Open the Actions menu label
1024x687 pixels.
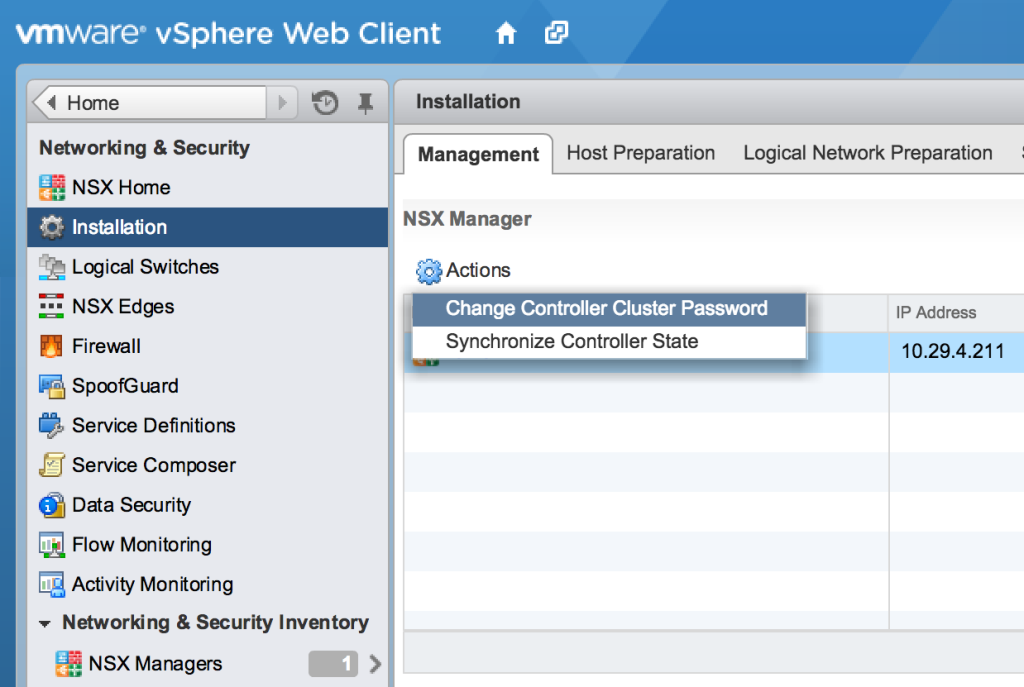click(x=478, y=270)
